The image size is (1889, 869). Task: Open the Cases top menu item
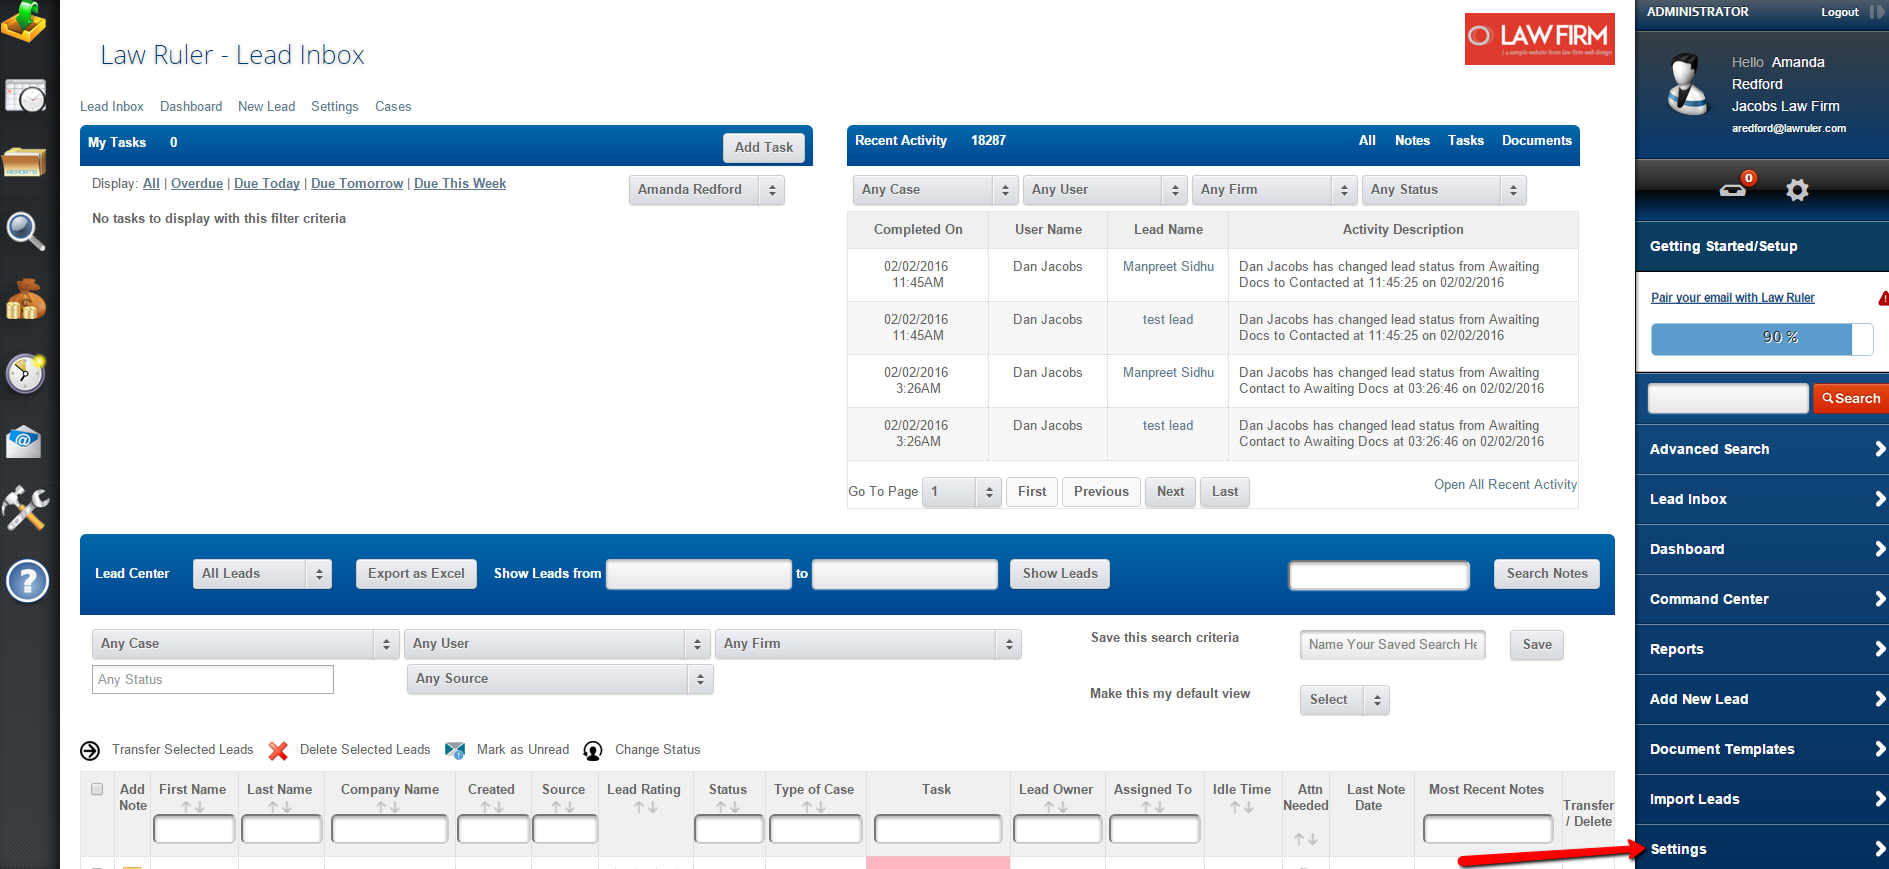click(393, 106)
